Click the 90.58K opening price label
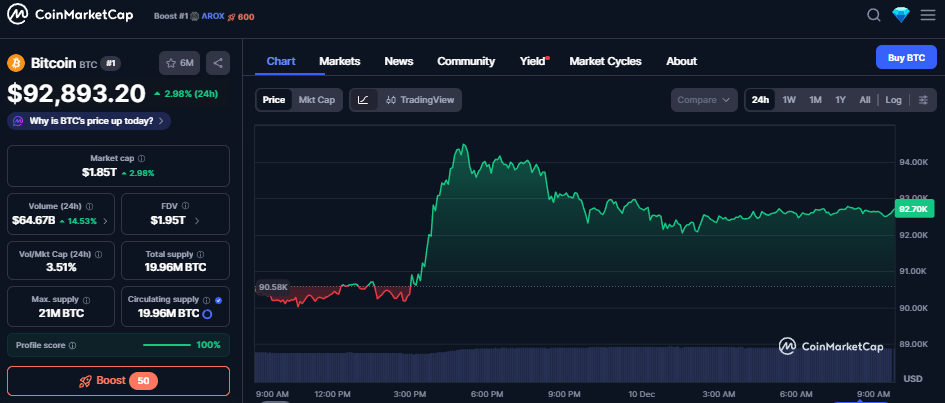The height and width of the screenshot is (403, 945). point(273,287)
